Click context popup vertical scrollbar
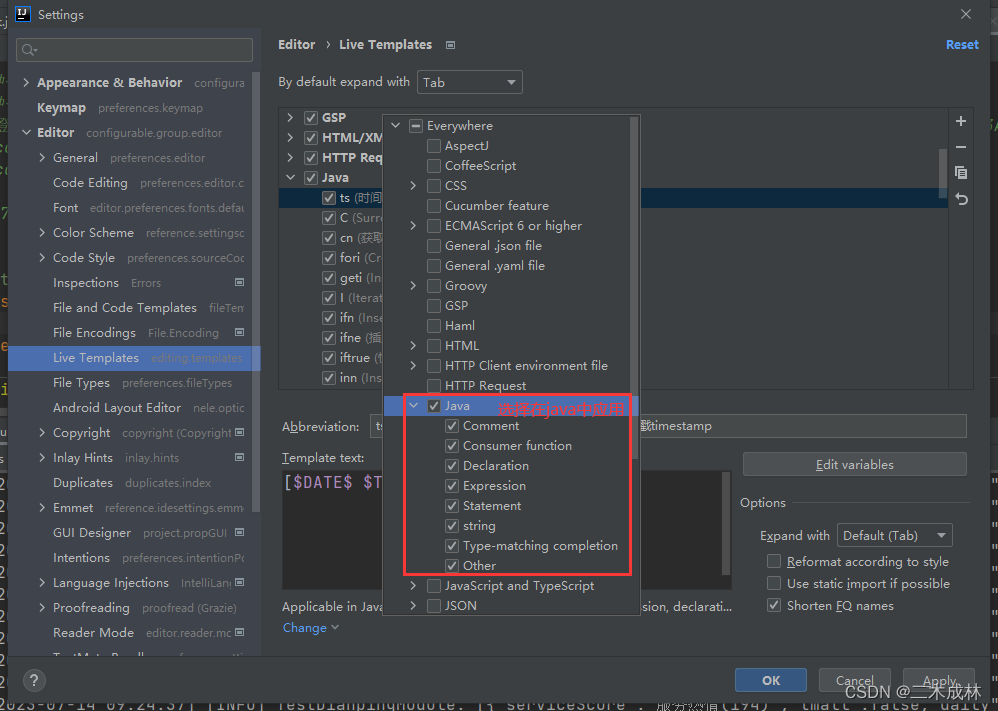998x711 pixels. (634, 286)
